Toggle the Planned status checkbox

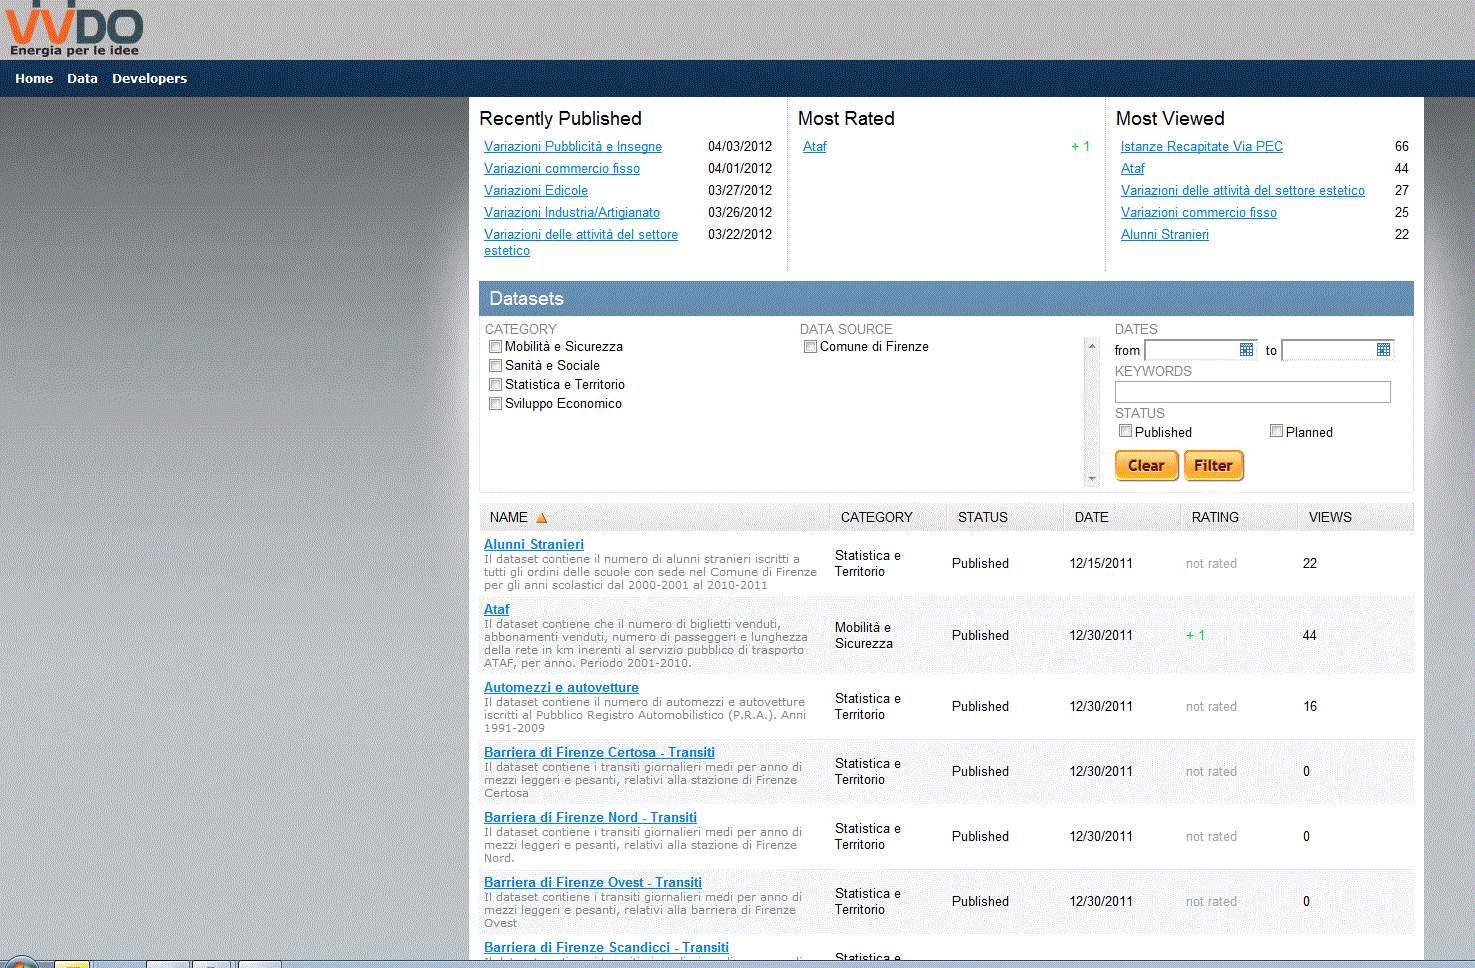(x=1276, y=431)
